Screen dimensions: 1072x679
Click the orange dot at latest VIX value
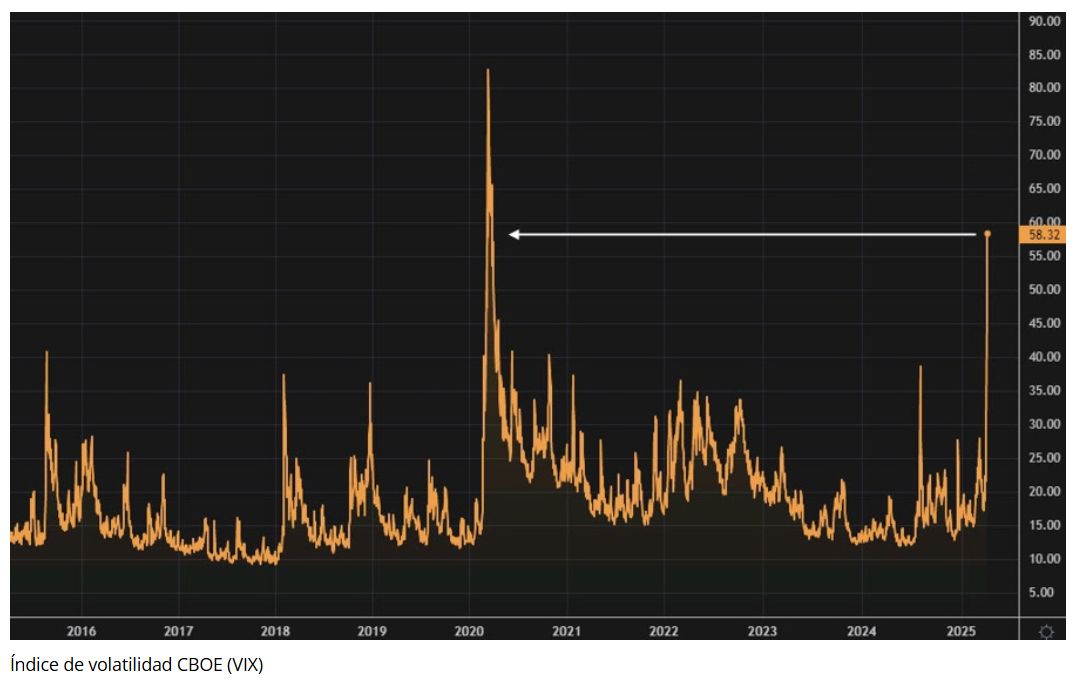pos(987,234)
